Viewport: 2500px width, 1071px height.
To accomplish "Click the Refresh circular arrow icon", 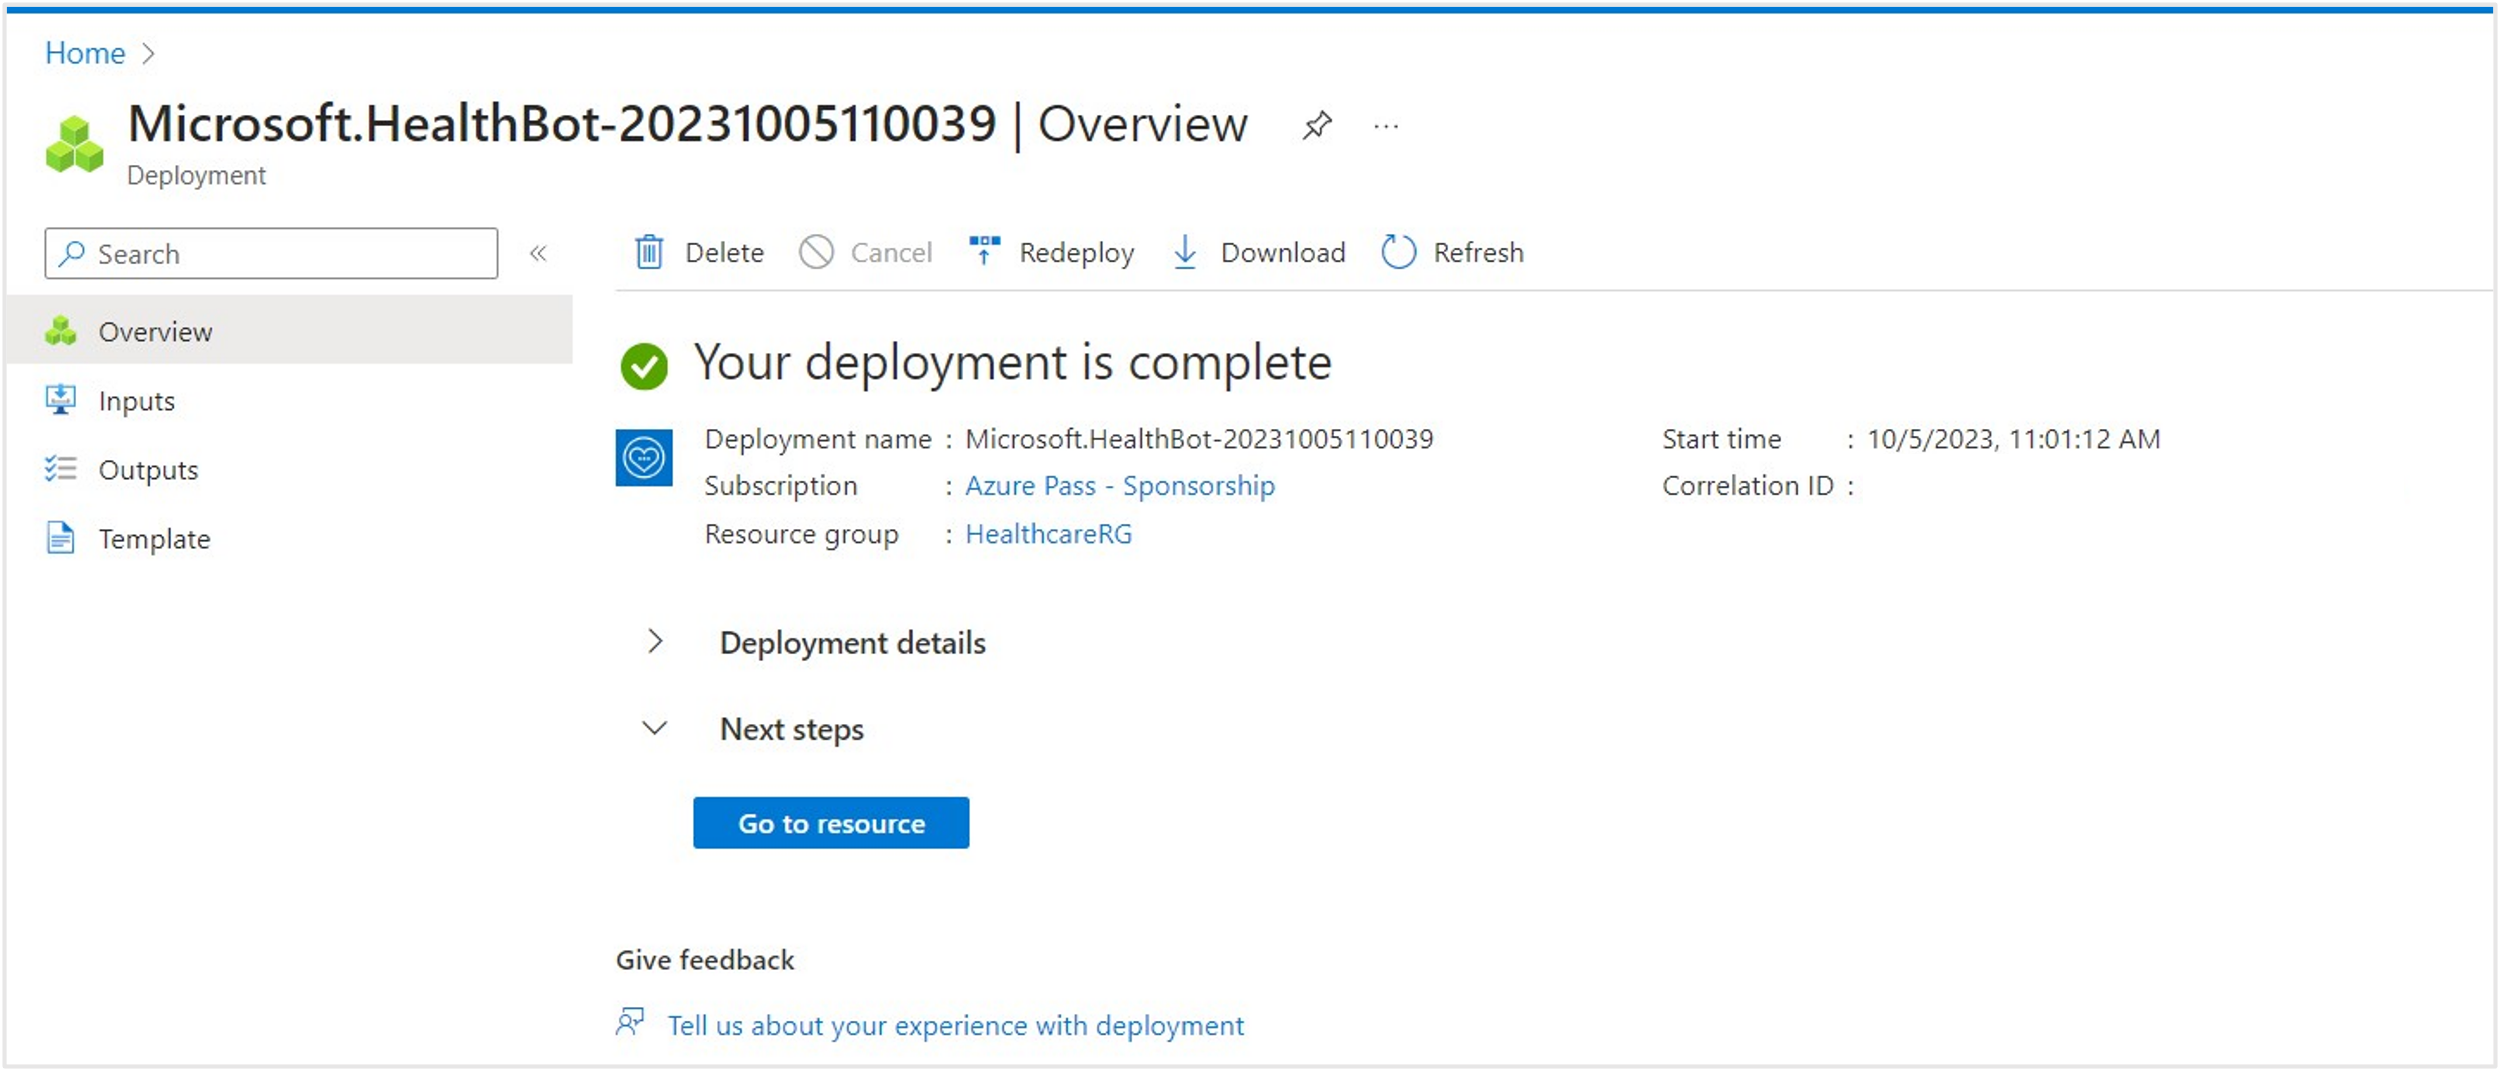I will (1398, 252).
